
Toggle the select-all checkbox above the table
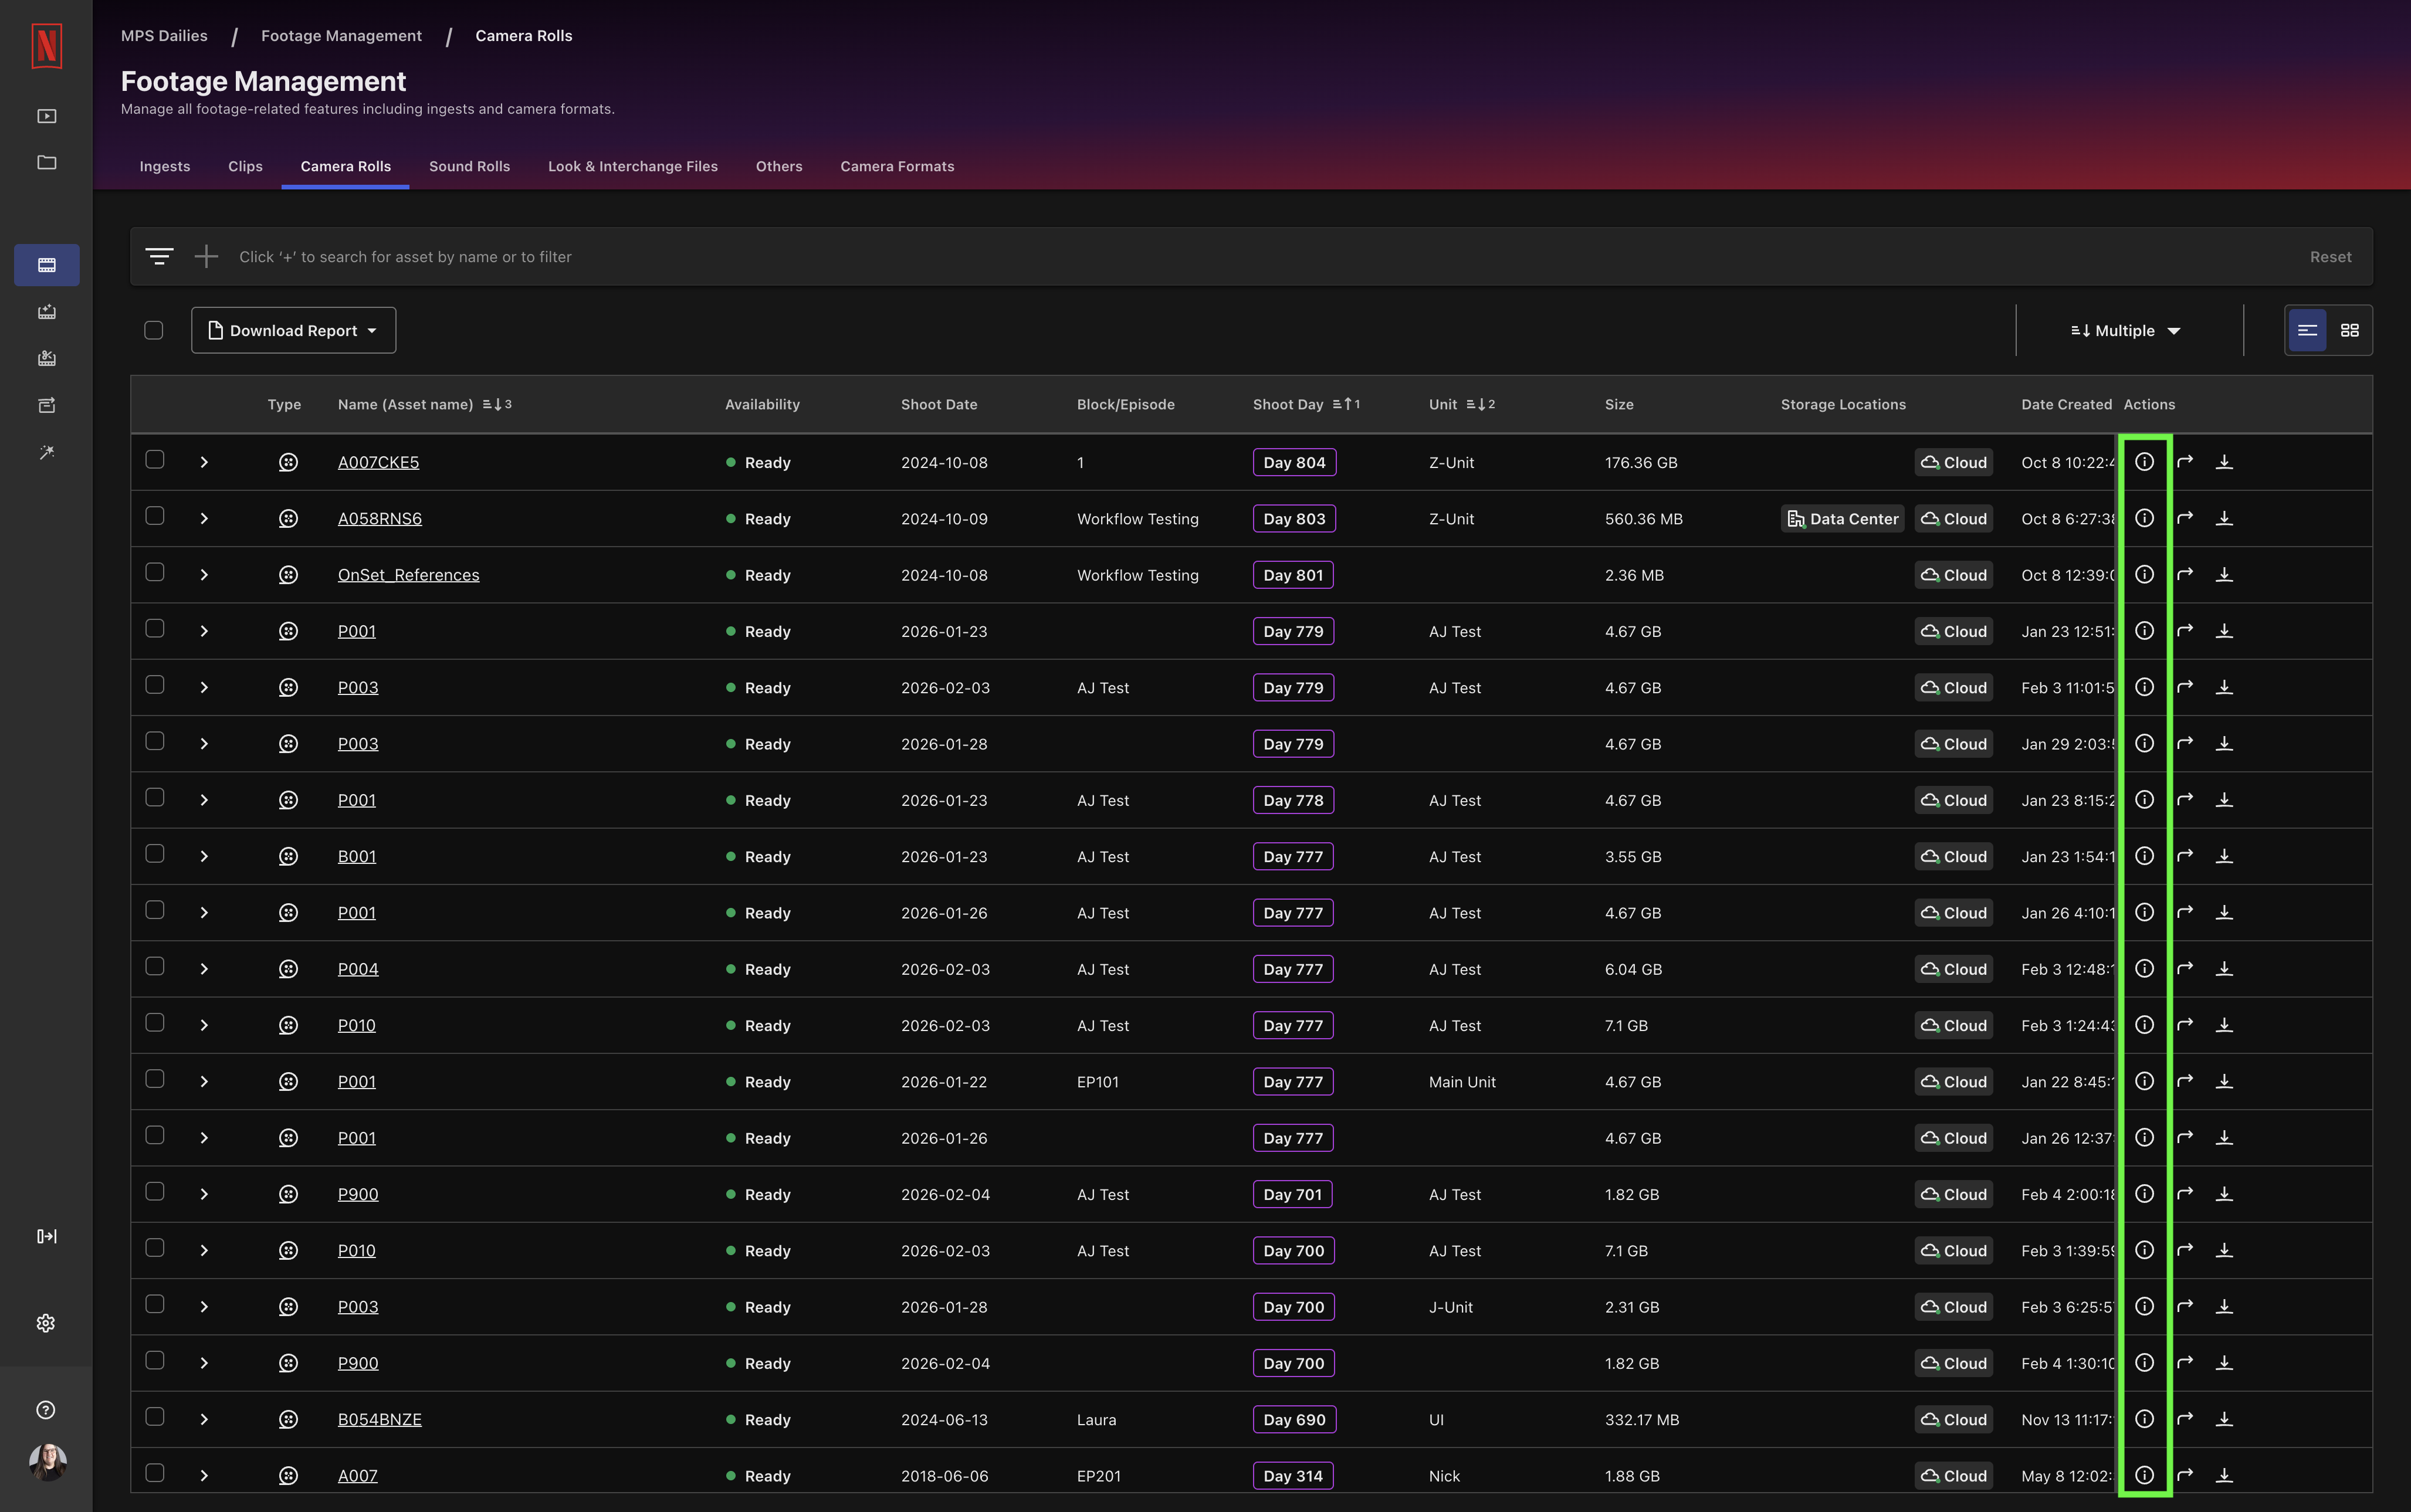pos(154,329)
